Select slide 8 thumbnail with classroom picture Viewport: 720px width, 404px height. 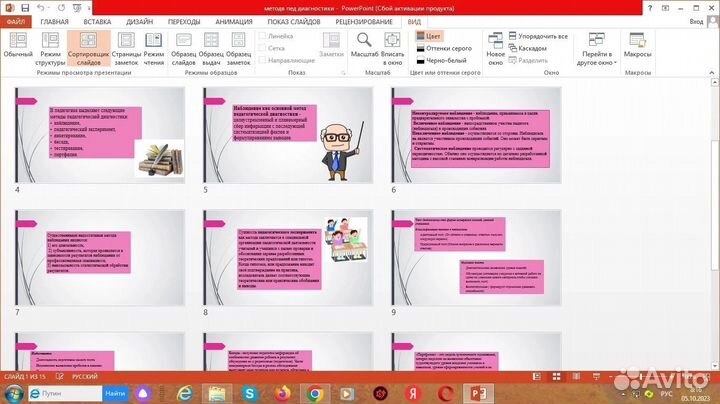point(288,258)
